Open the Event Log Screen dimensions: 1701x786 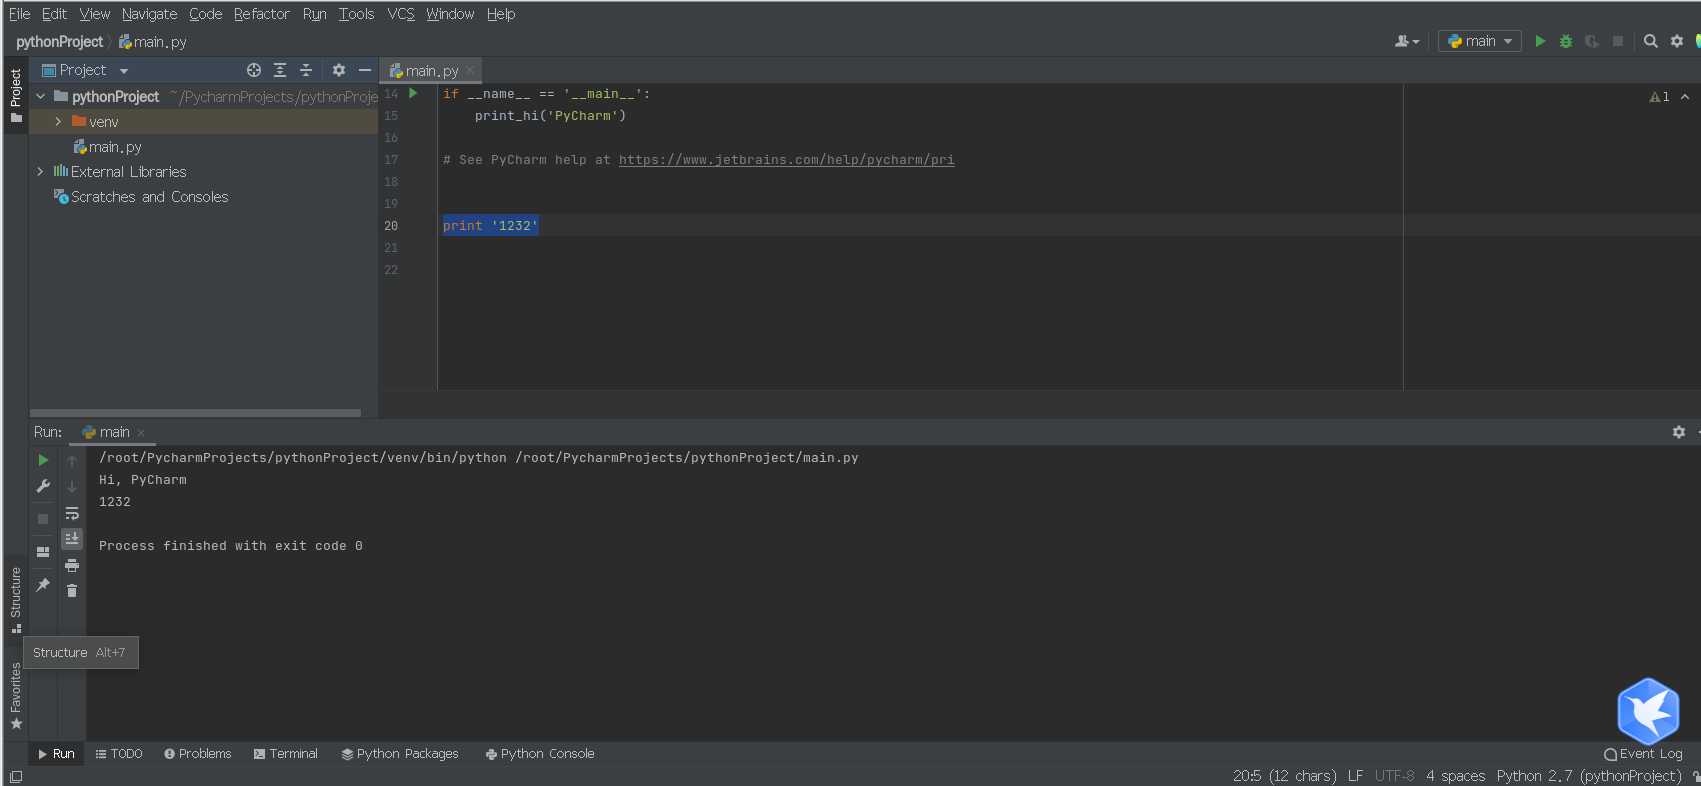(x=1643, y=754)
